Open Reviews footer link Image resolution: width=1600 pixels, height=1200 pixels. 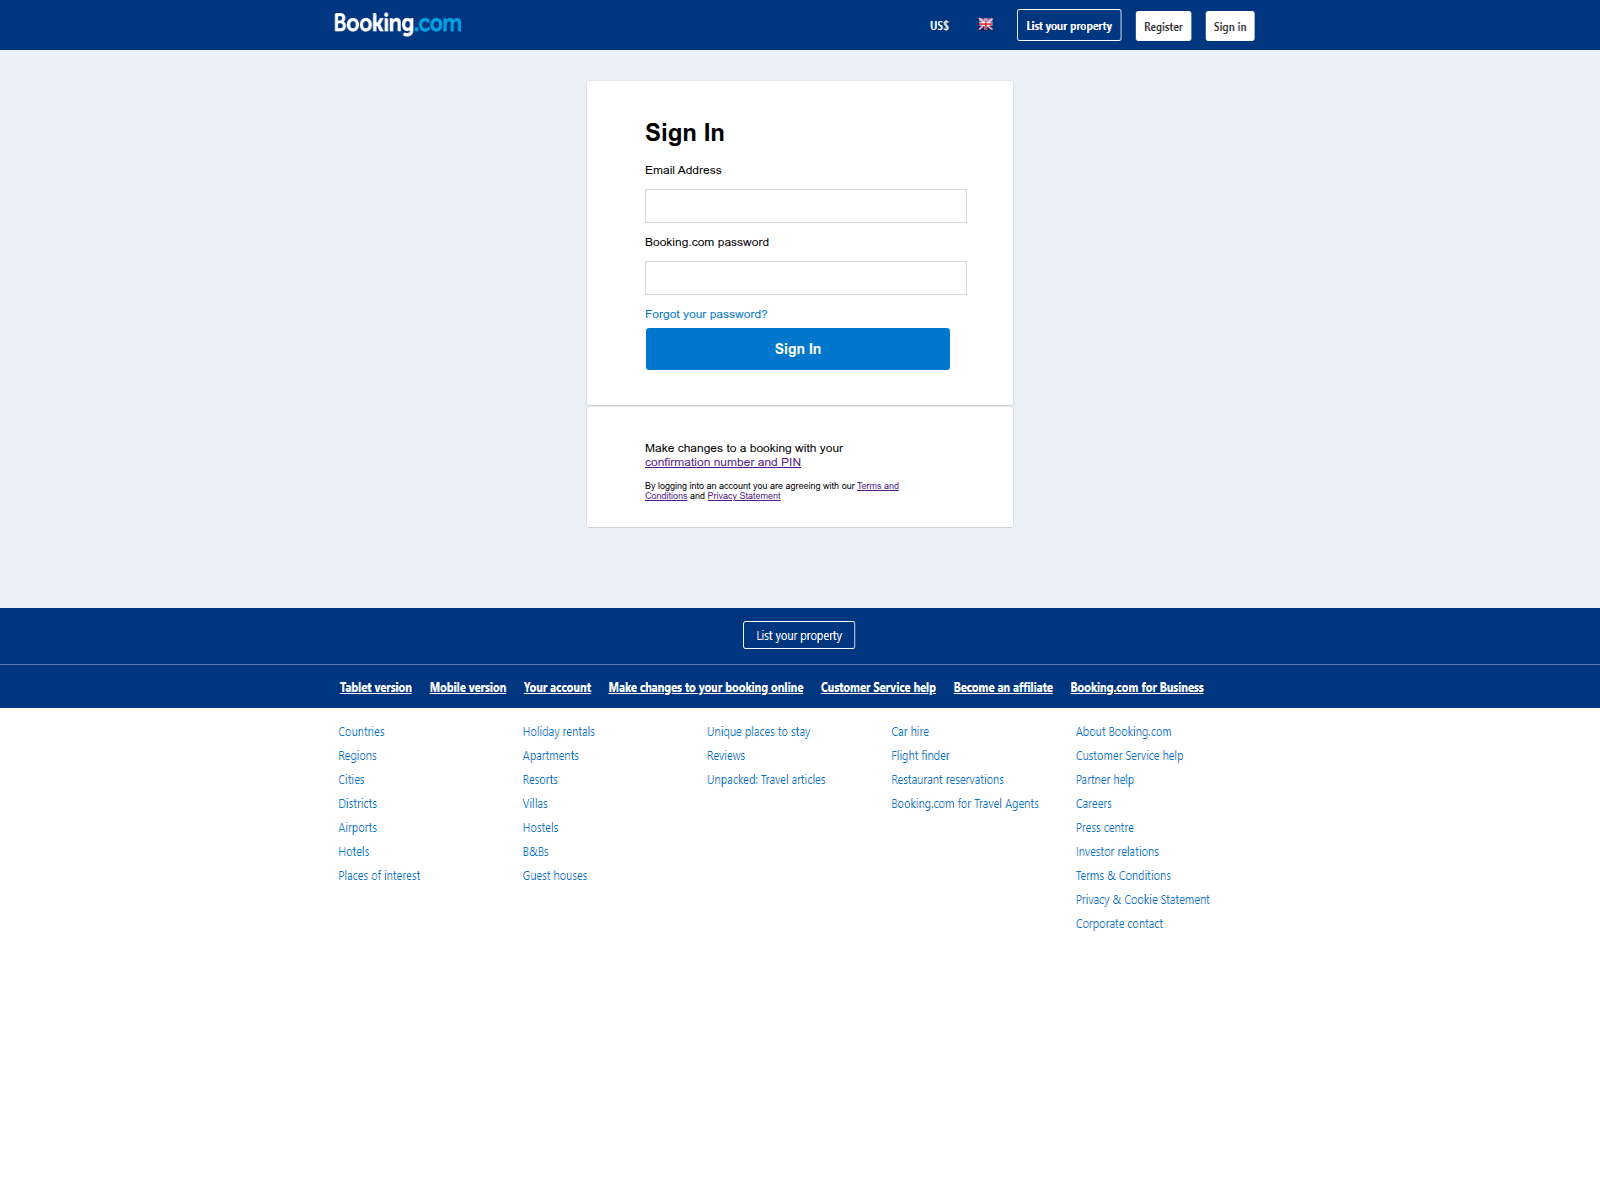tap(726, 756)
